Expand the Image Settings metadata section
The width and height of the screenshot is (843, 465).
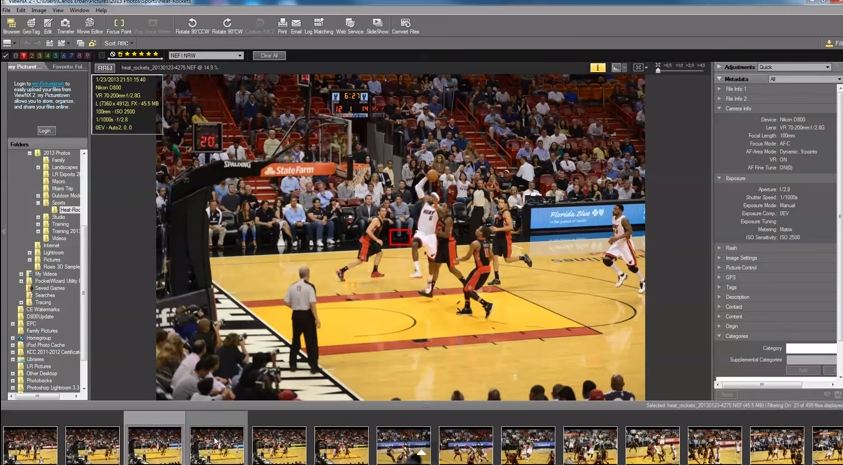[741, 258]
